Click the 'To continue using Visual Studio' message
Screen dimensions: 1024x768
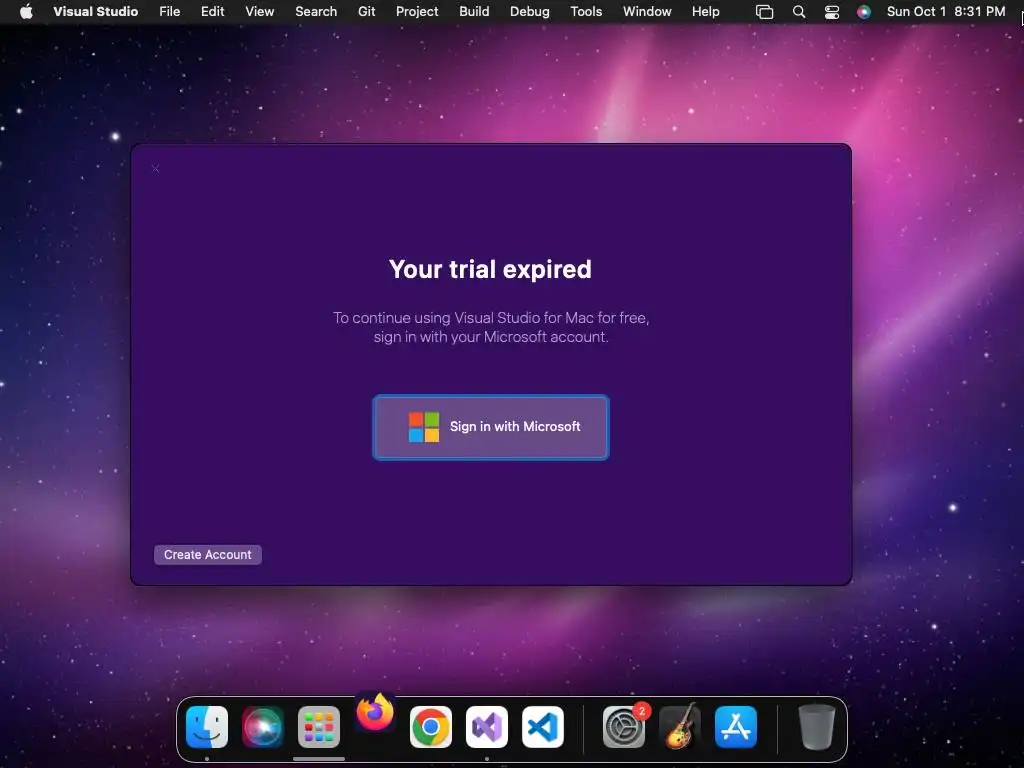490,327
